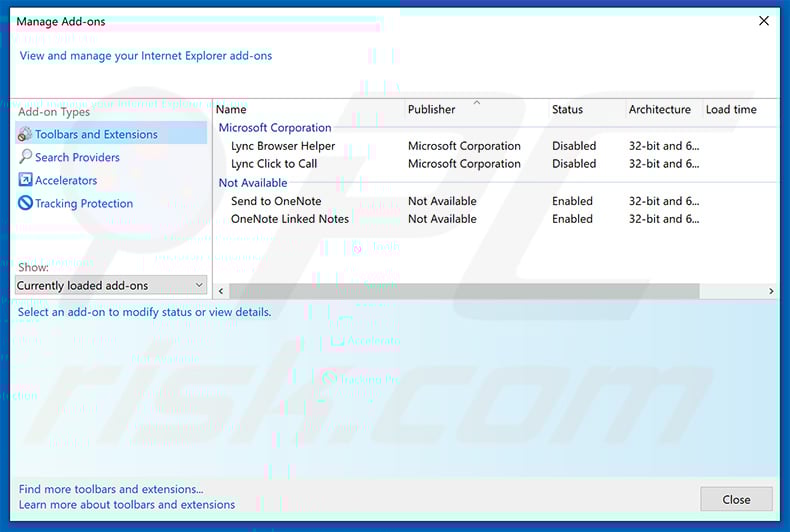Open 'Find more toolbars and extensions...' link
The image size is (790, 532).
point(111,489)
